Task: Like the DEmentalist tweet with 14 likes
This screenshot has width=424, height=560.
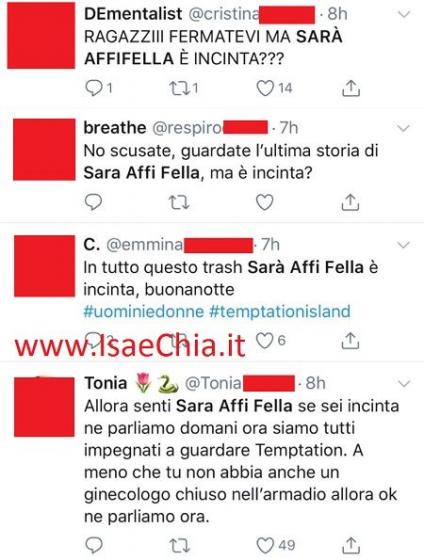Action: (265, 88)
